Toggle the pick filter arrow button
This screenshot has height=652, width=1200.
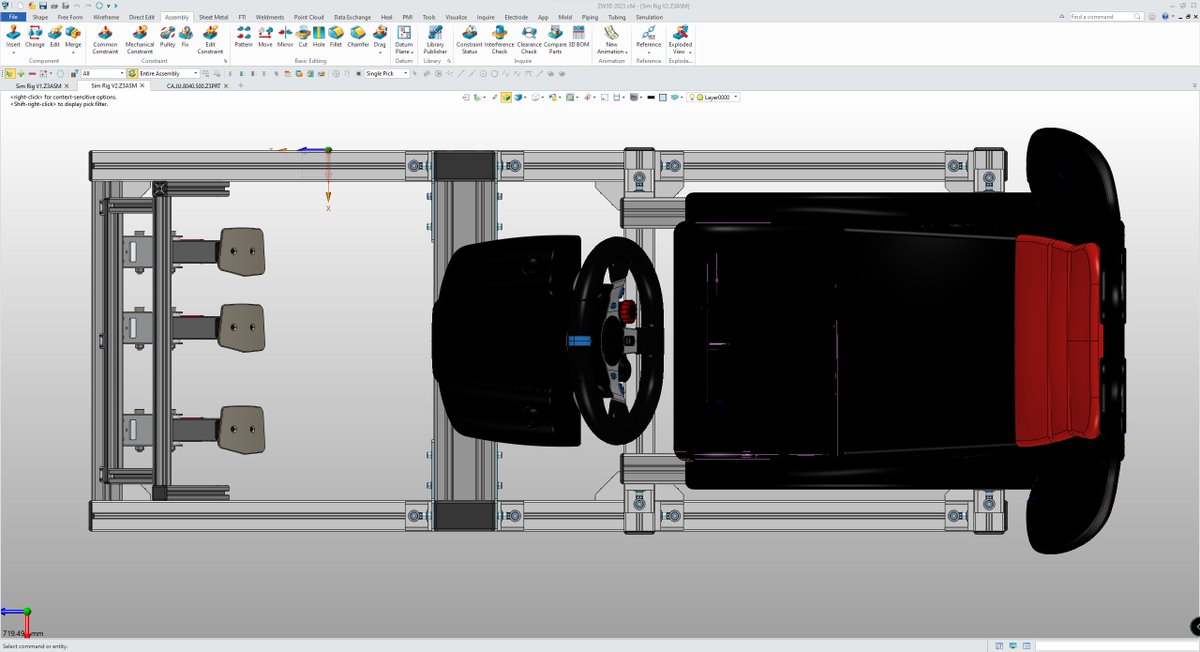9,73
